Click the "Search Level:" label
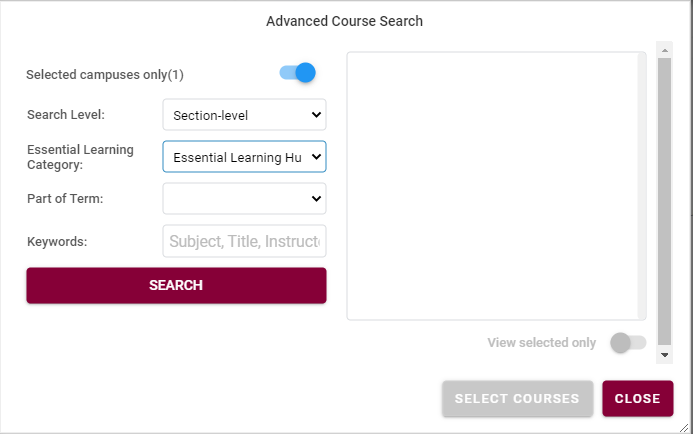 [x=66, y=115]
